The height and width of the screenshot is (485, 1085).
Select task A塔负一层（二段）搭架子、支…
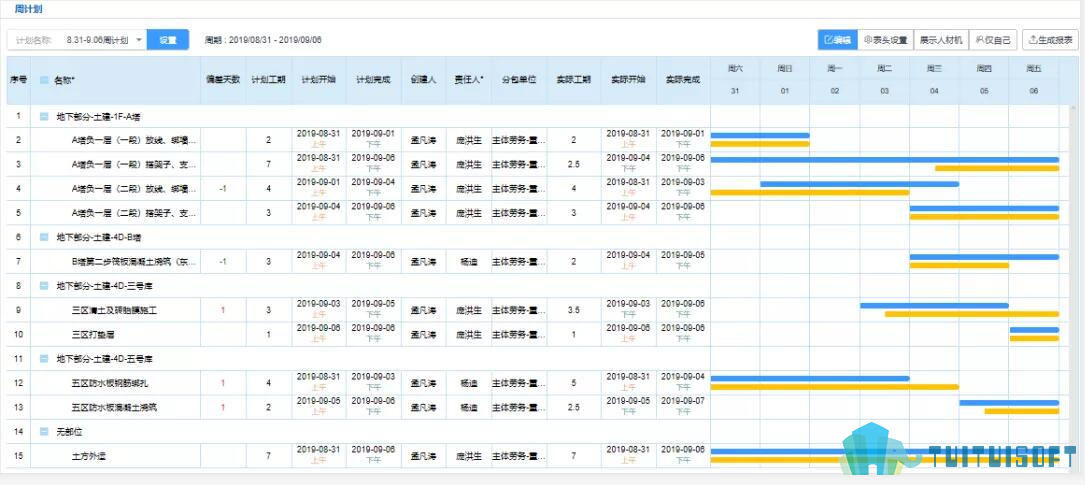pyautogui.click(x=134, y=212)
